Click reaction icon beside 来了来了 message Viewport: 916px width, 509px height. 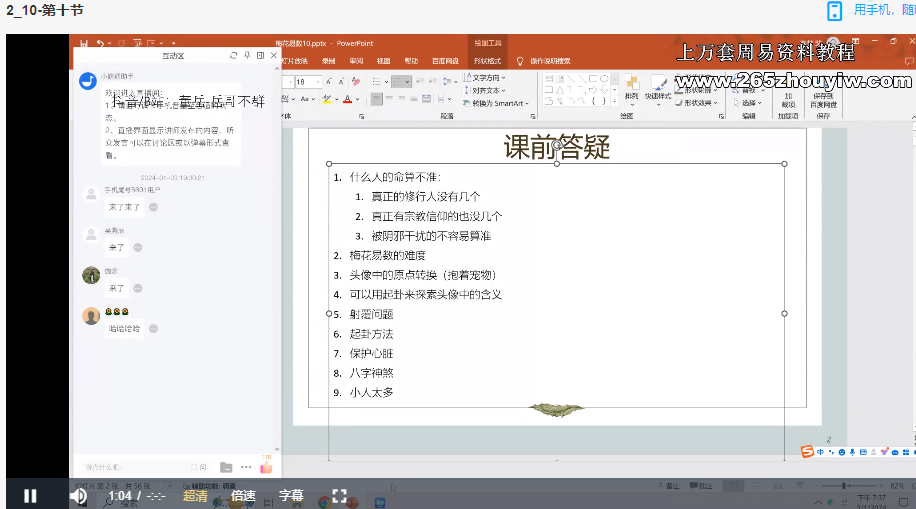pos(154,207)
